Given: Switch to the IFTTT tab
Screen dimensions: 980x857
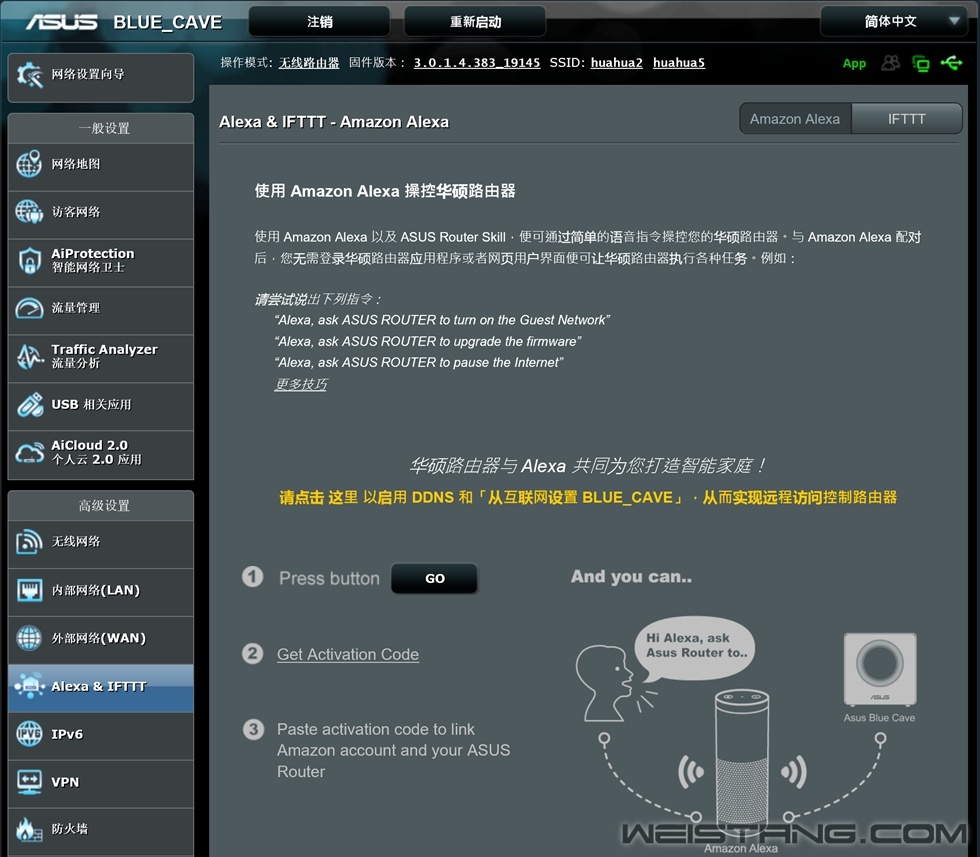Looking at the screenshot, I should pyautogui.click(x=906, y=119).
